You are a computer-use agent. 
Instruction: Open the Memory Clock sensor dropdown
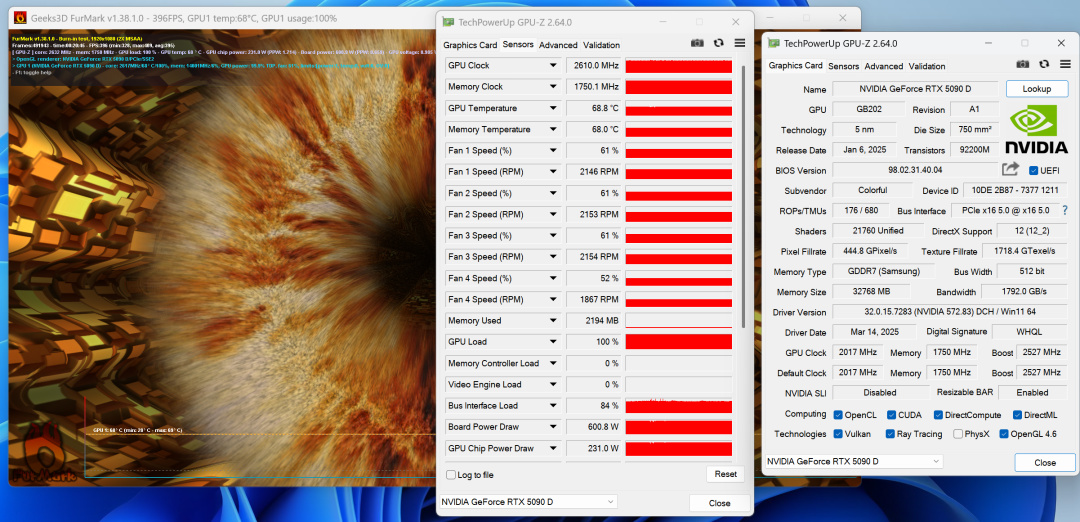[x=552, y=87]
